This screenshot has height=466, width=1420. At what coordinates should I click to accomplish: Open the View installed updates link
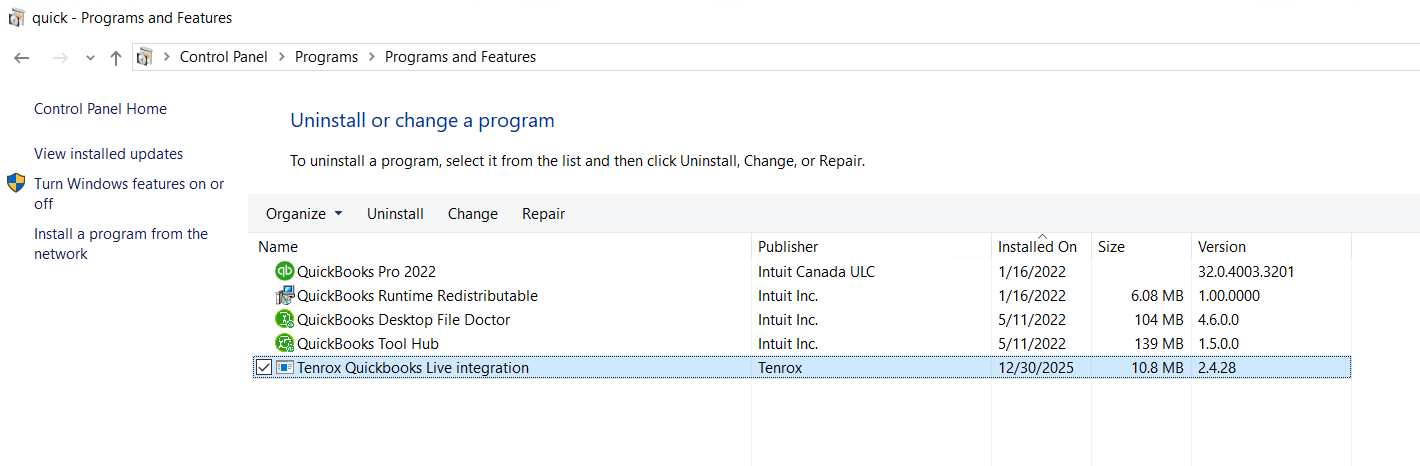click(x=108, y=154)
